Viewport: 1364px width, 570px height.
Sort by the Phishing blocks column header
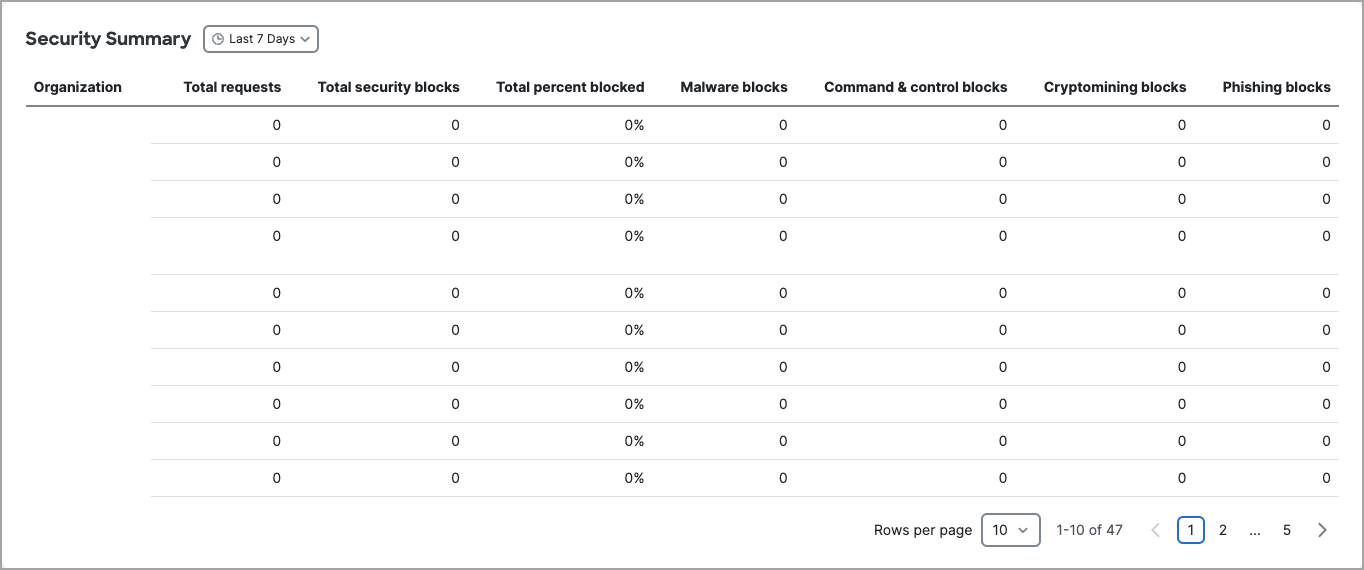point(1277,87)
